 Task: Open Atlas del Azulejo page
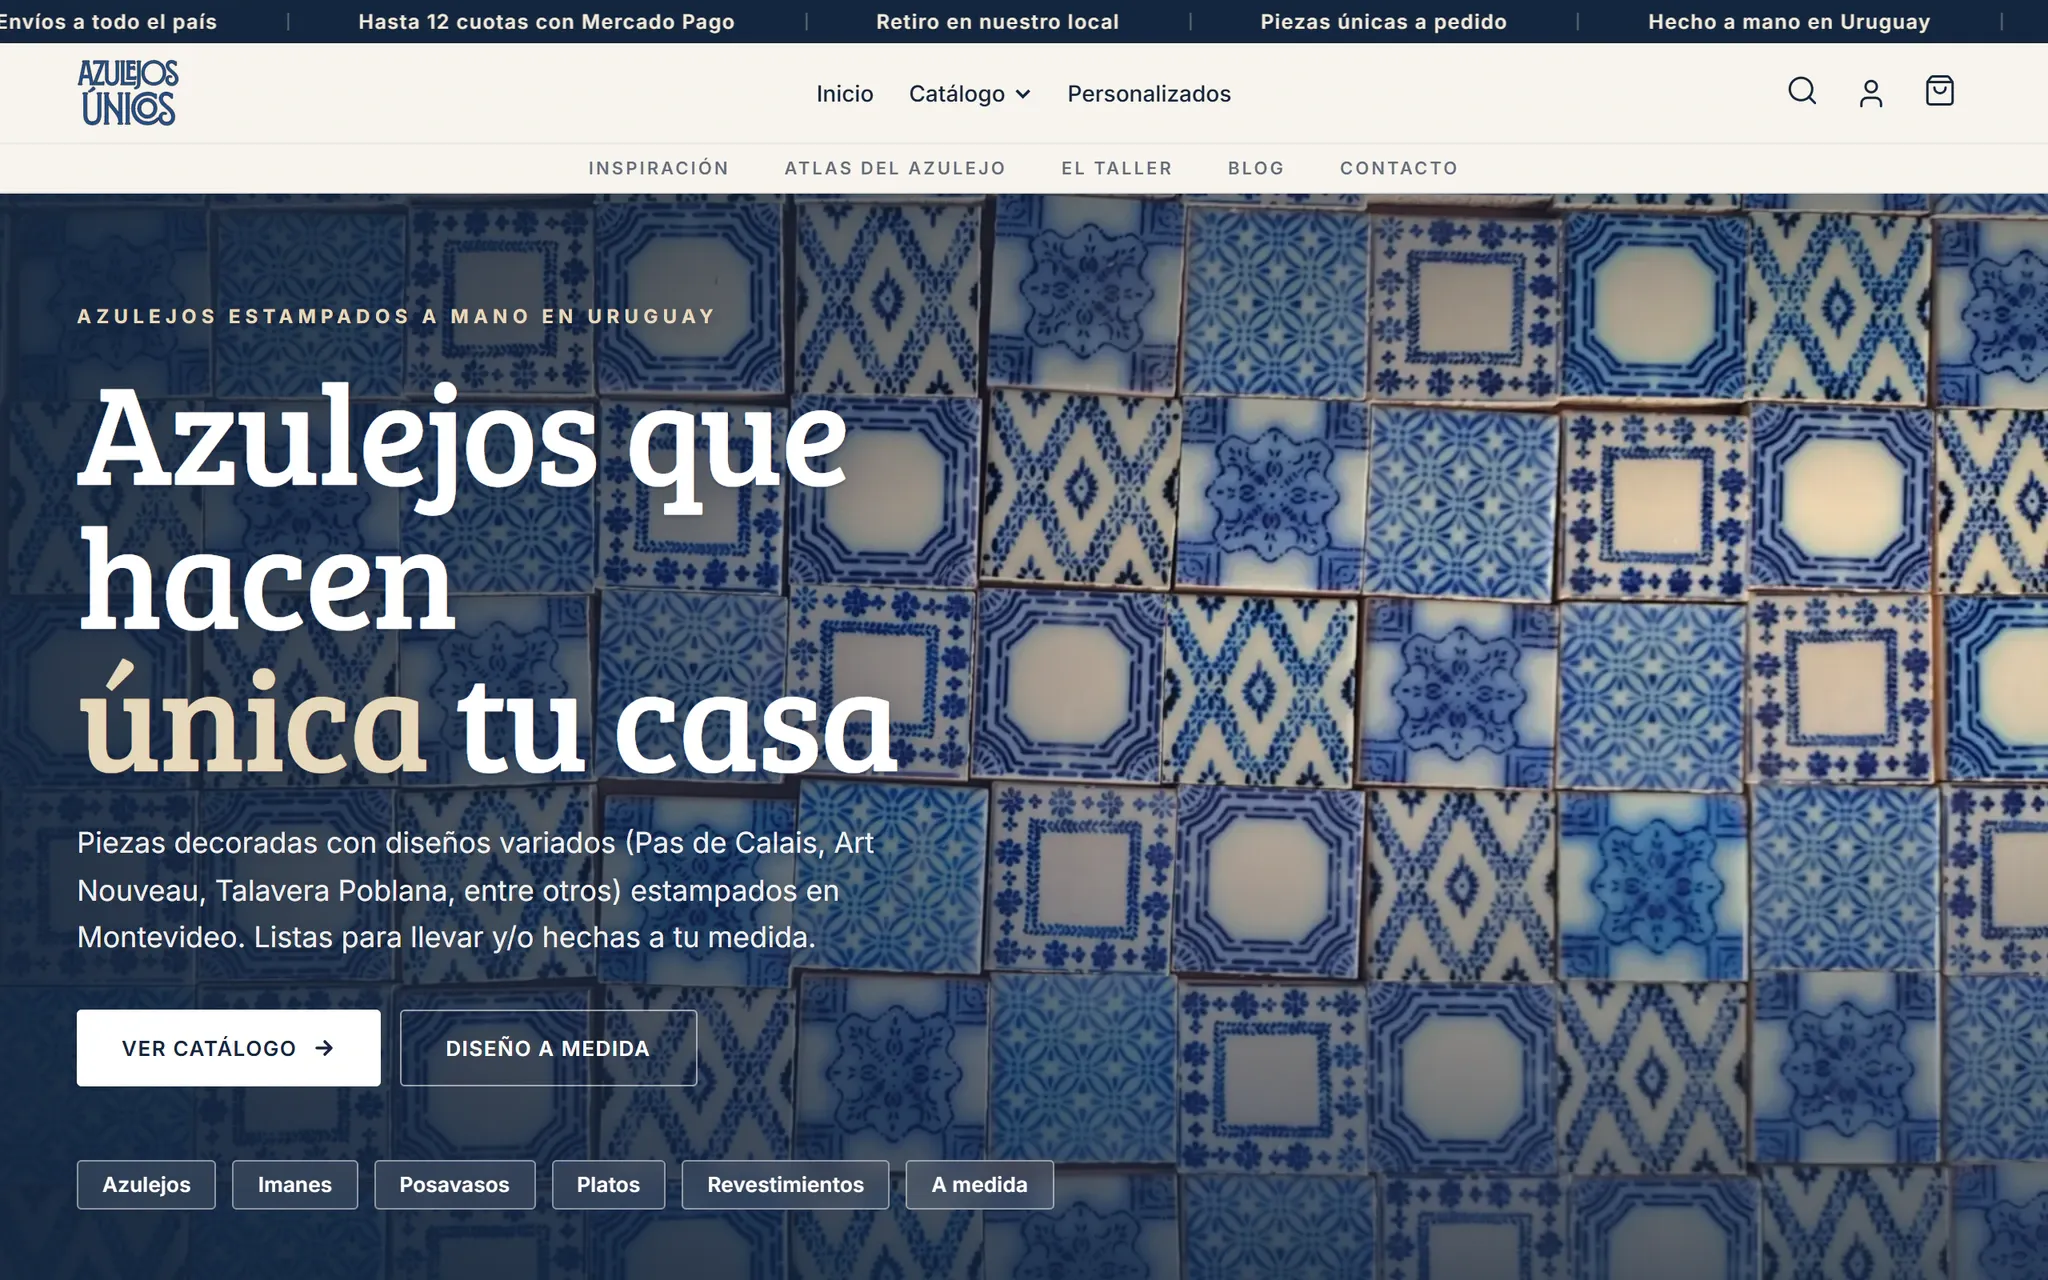pos(895,168)
